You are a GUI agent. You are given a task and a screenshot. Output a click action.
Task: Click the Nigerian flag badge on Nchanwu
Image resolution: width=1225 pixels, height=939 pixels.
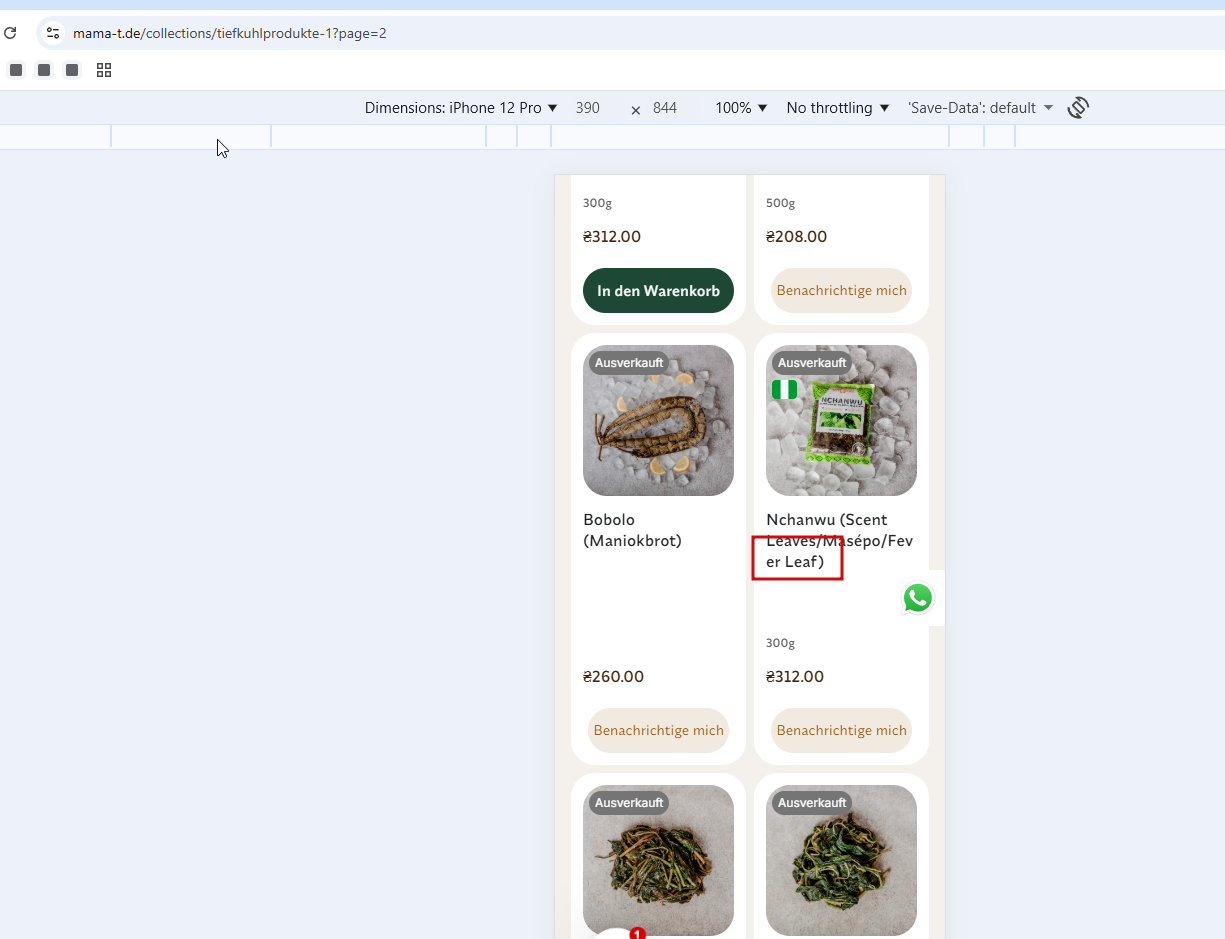785,389
